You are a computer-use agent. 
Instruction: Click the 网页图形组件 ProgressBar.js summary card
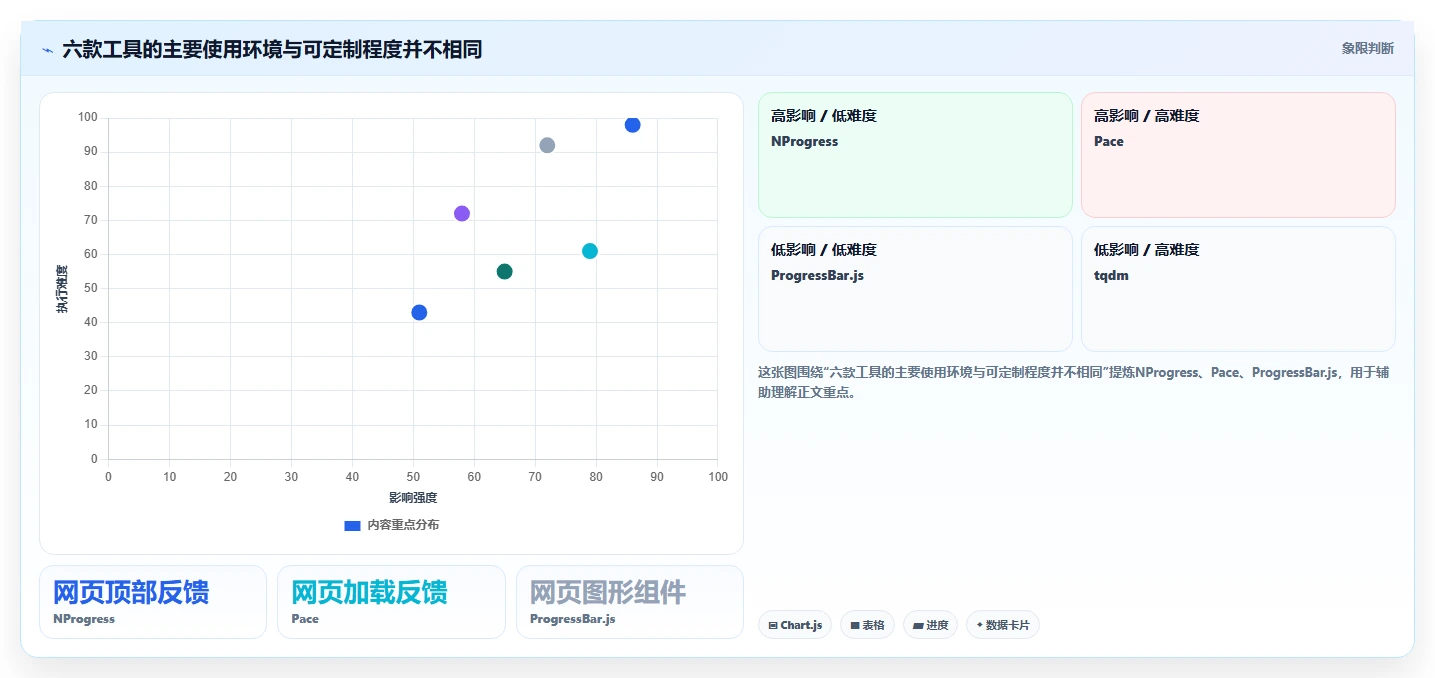(x=630, y=602)
